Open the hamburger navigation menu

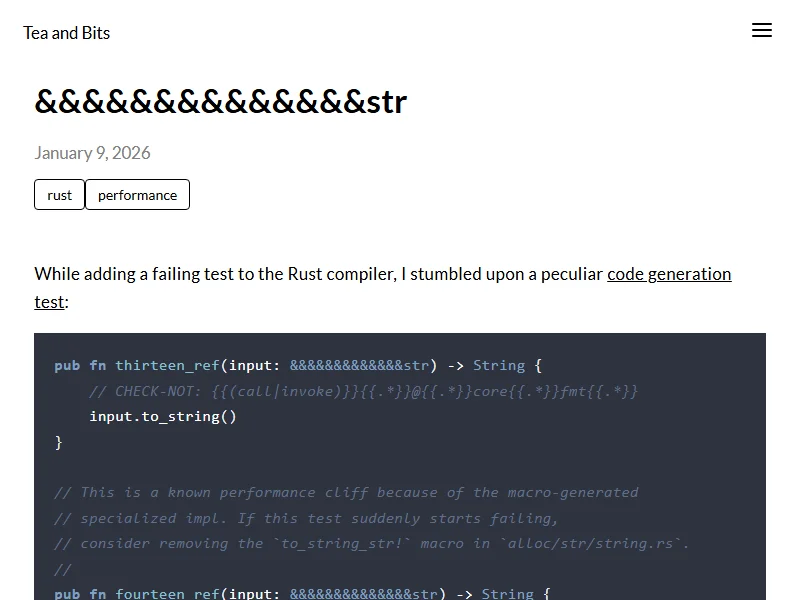point(762,30)
